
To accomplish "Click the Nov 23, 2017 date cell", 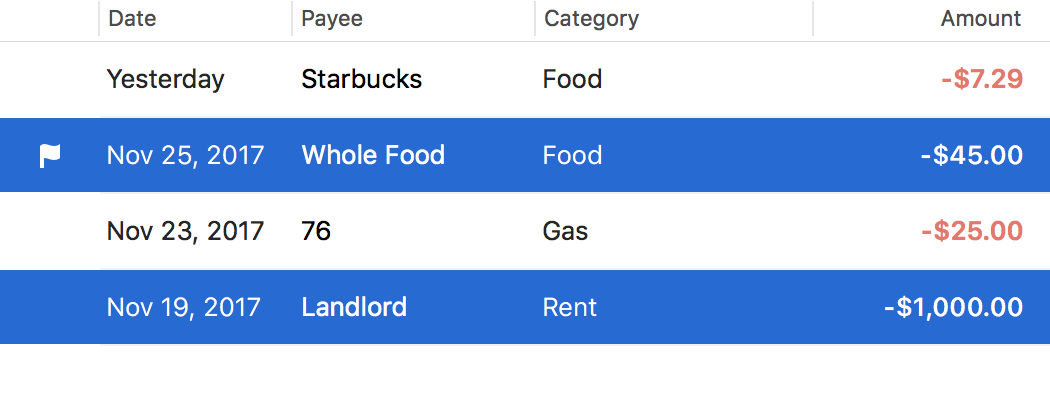I will [185, 231].
